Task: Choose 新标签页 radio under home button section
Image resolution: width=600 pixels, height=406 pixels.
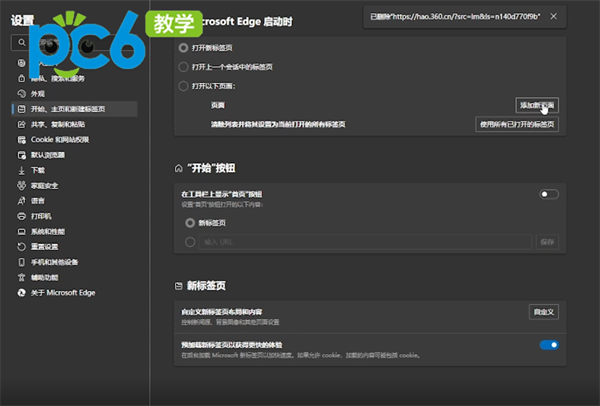Action: (190, 223)
